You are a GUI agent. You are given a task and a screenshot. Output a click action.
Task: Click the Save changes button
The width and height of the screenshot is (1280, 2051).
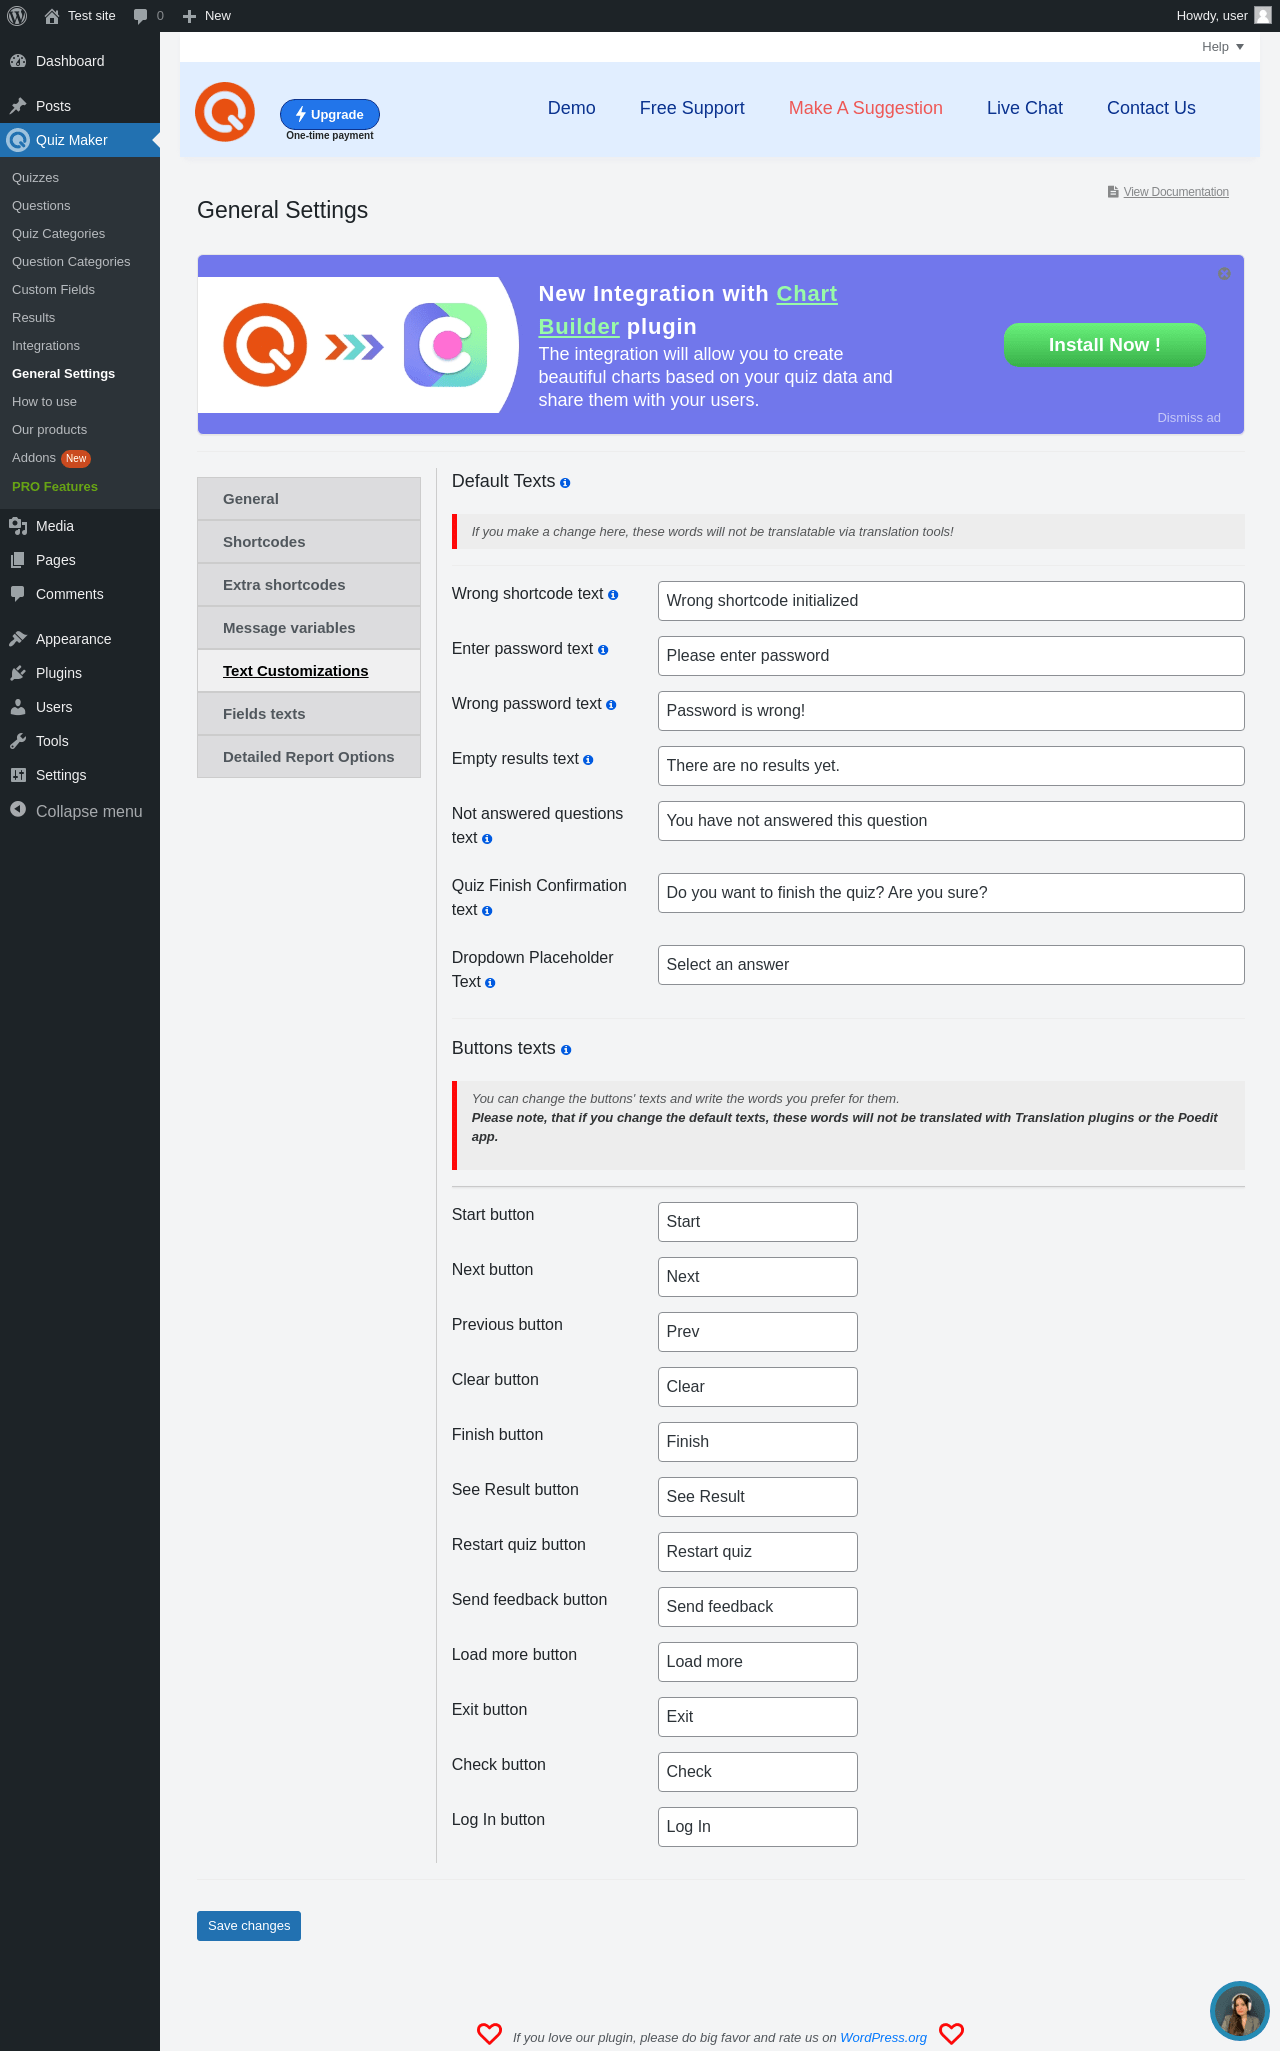249,1925
